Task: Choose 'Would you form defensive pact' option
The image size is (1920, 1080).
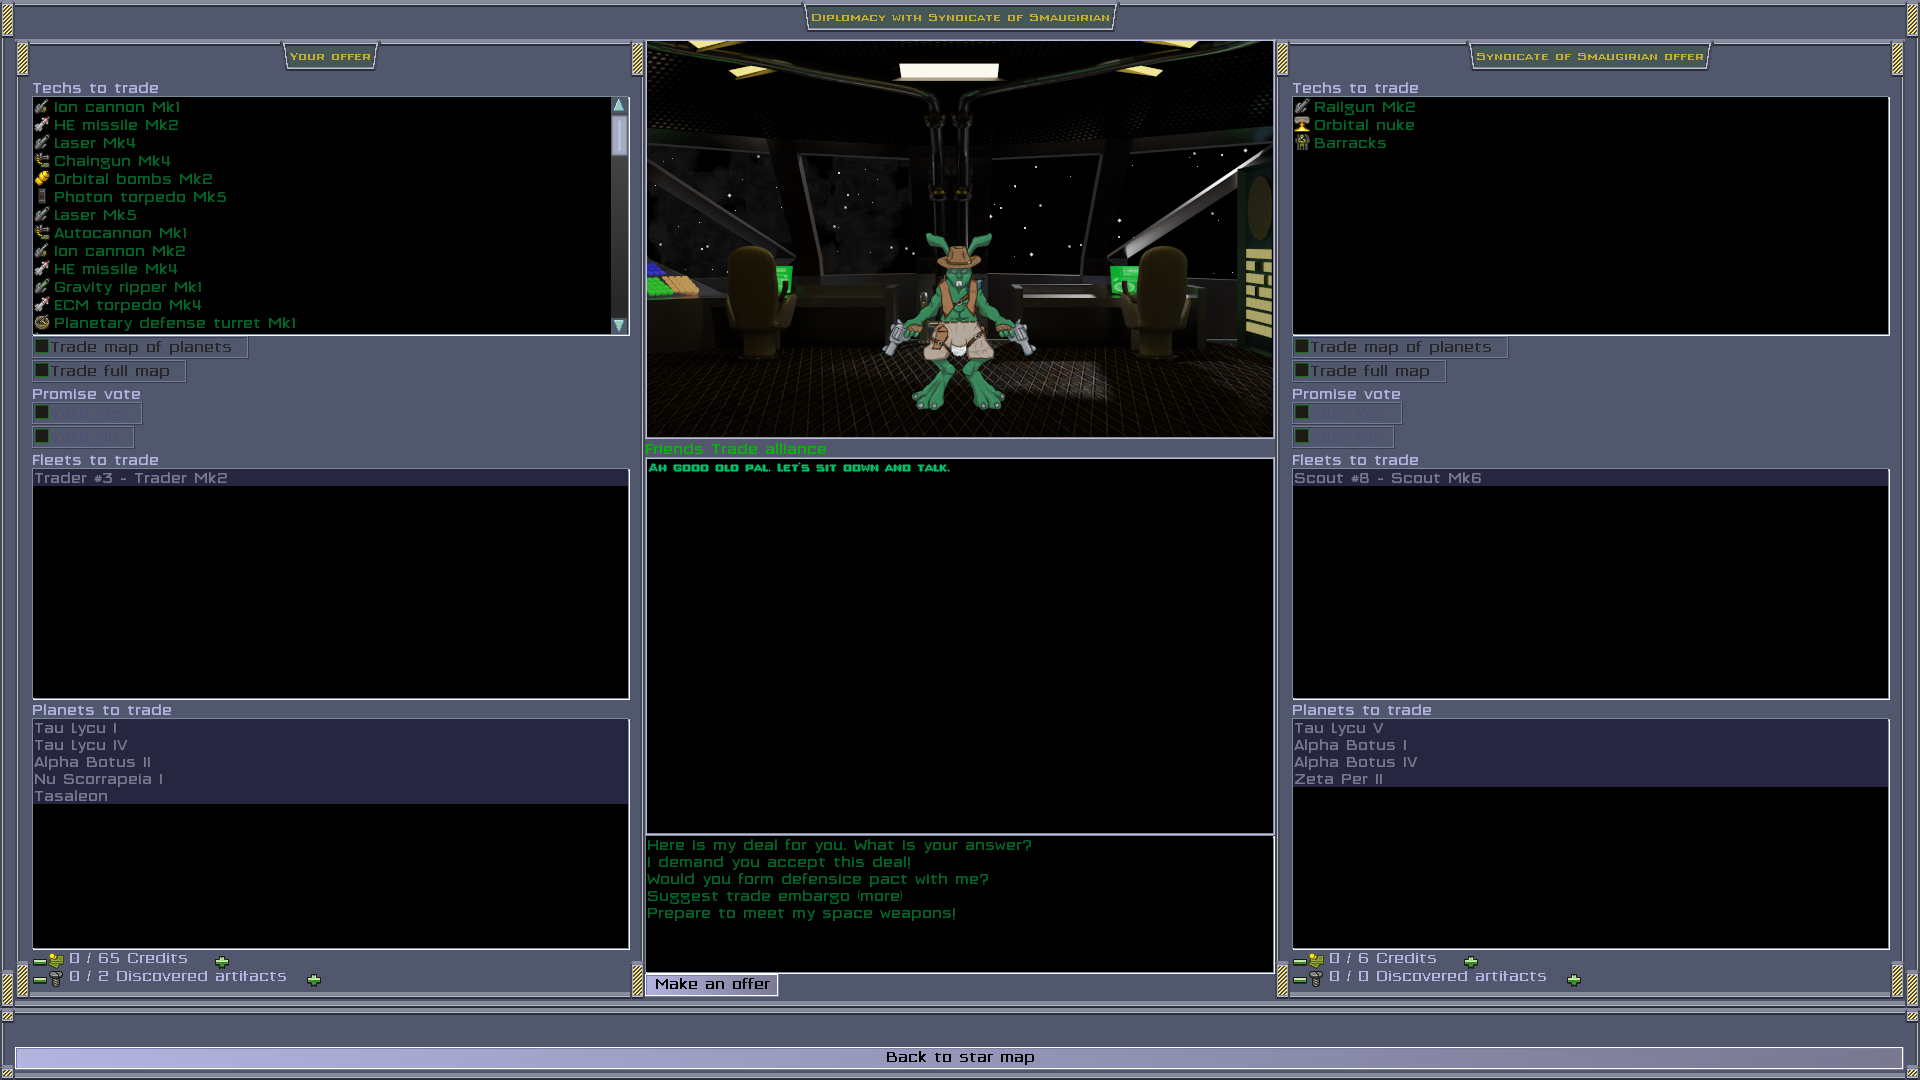Action: tap(817, 880)
